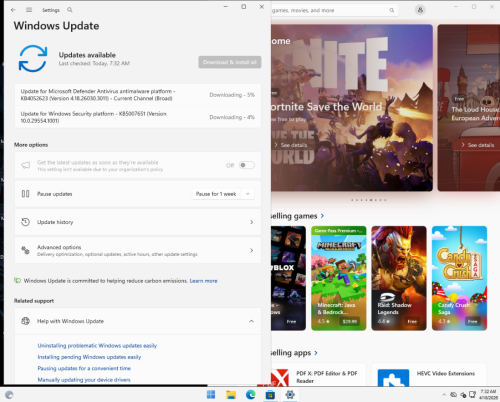
Task: Click the Free tag on Raid: Shadow Legends
Action: coord(412,321)
